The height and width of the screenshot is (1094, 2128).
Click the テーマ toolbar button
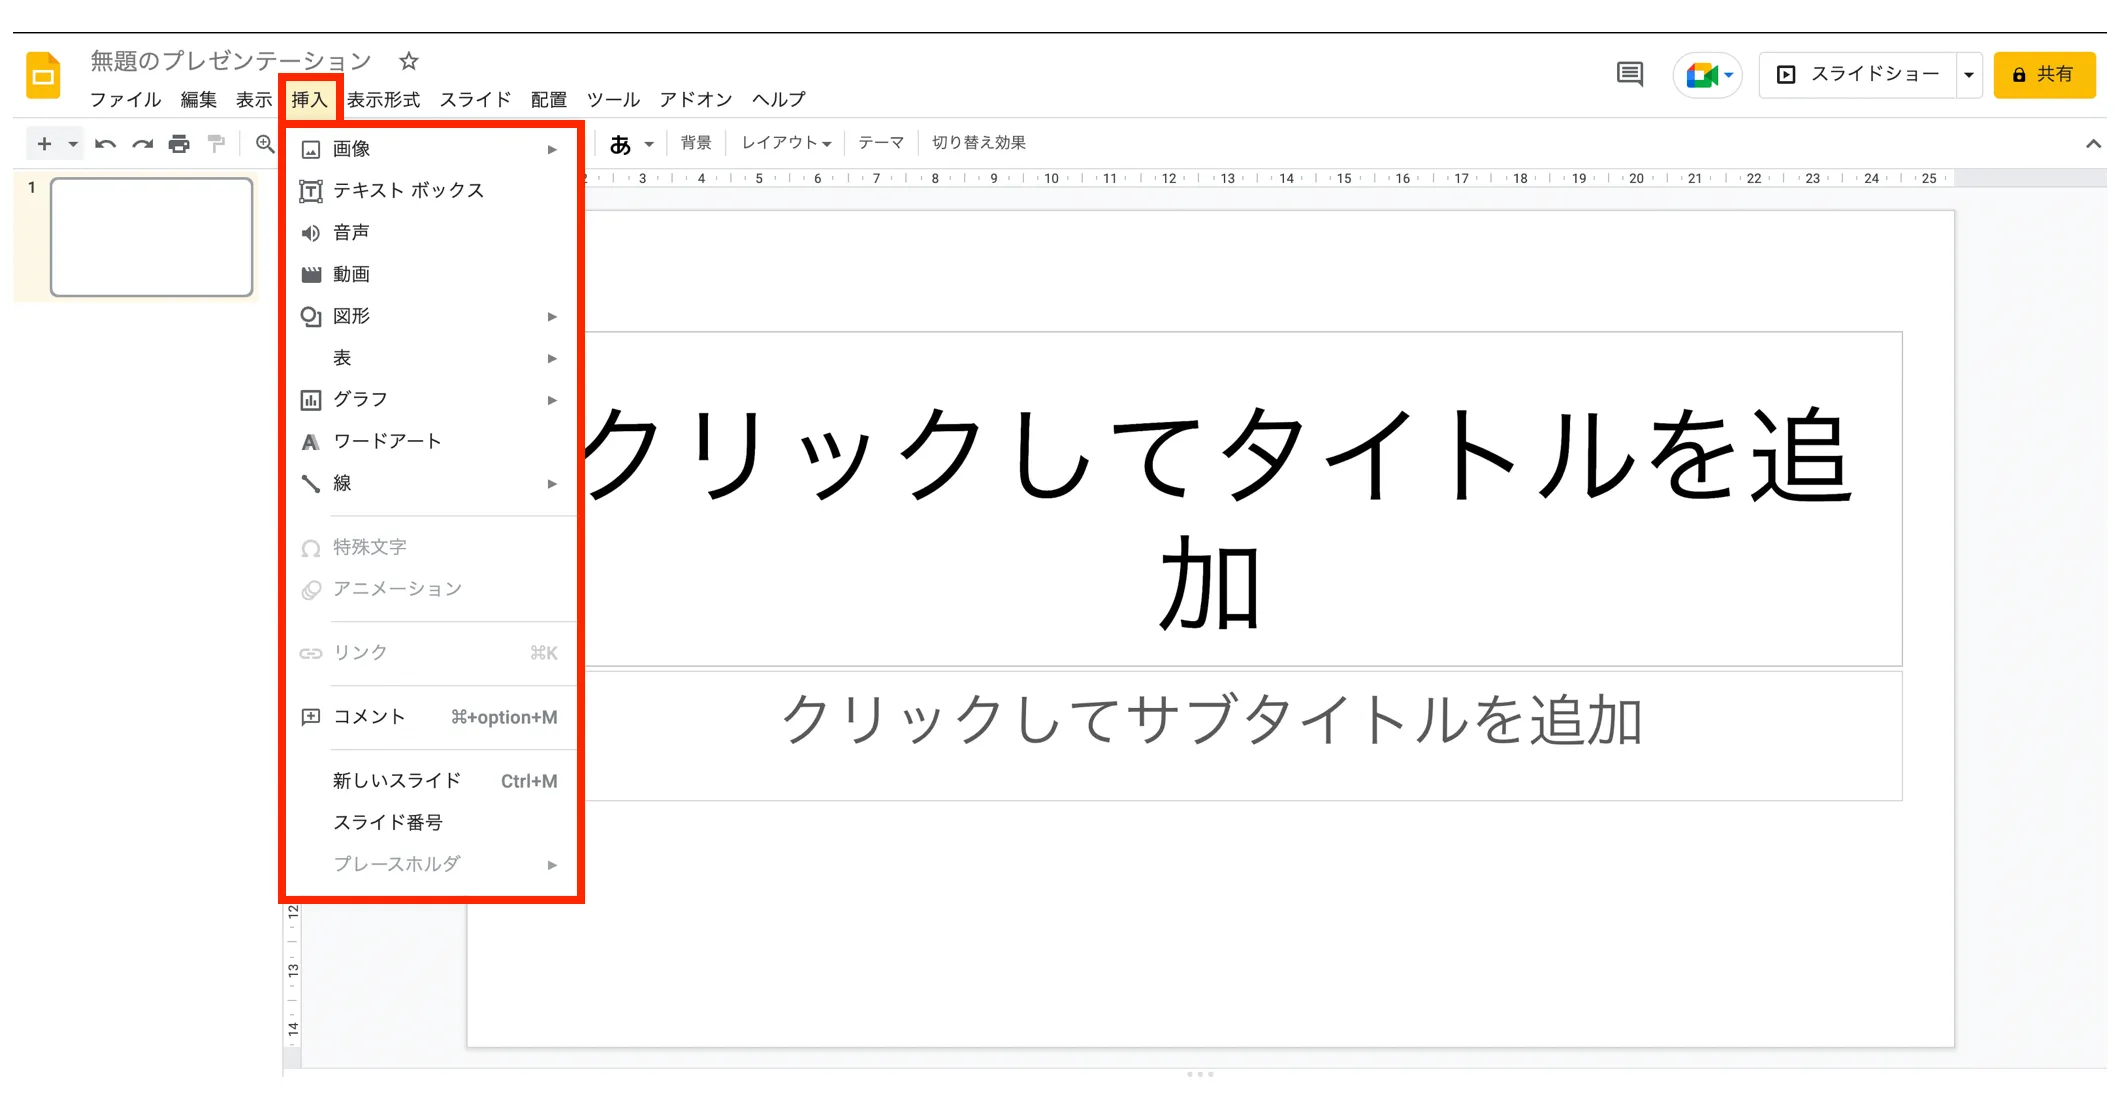click(x=880, y=143)
